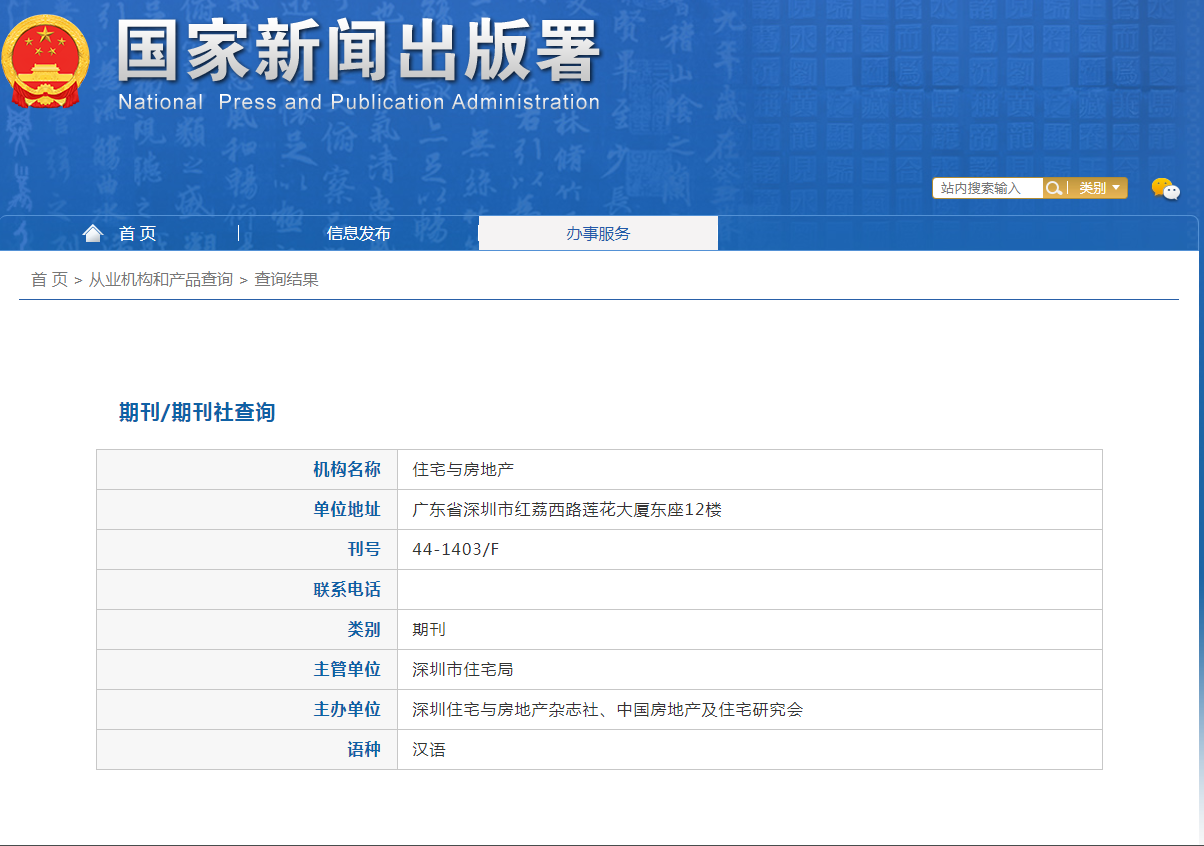The image size is (1204, 846).
Task: Select the 办事服务 navigation tab
Action: click(598, 233)
